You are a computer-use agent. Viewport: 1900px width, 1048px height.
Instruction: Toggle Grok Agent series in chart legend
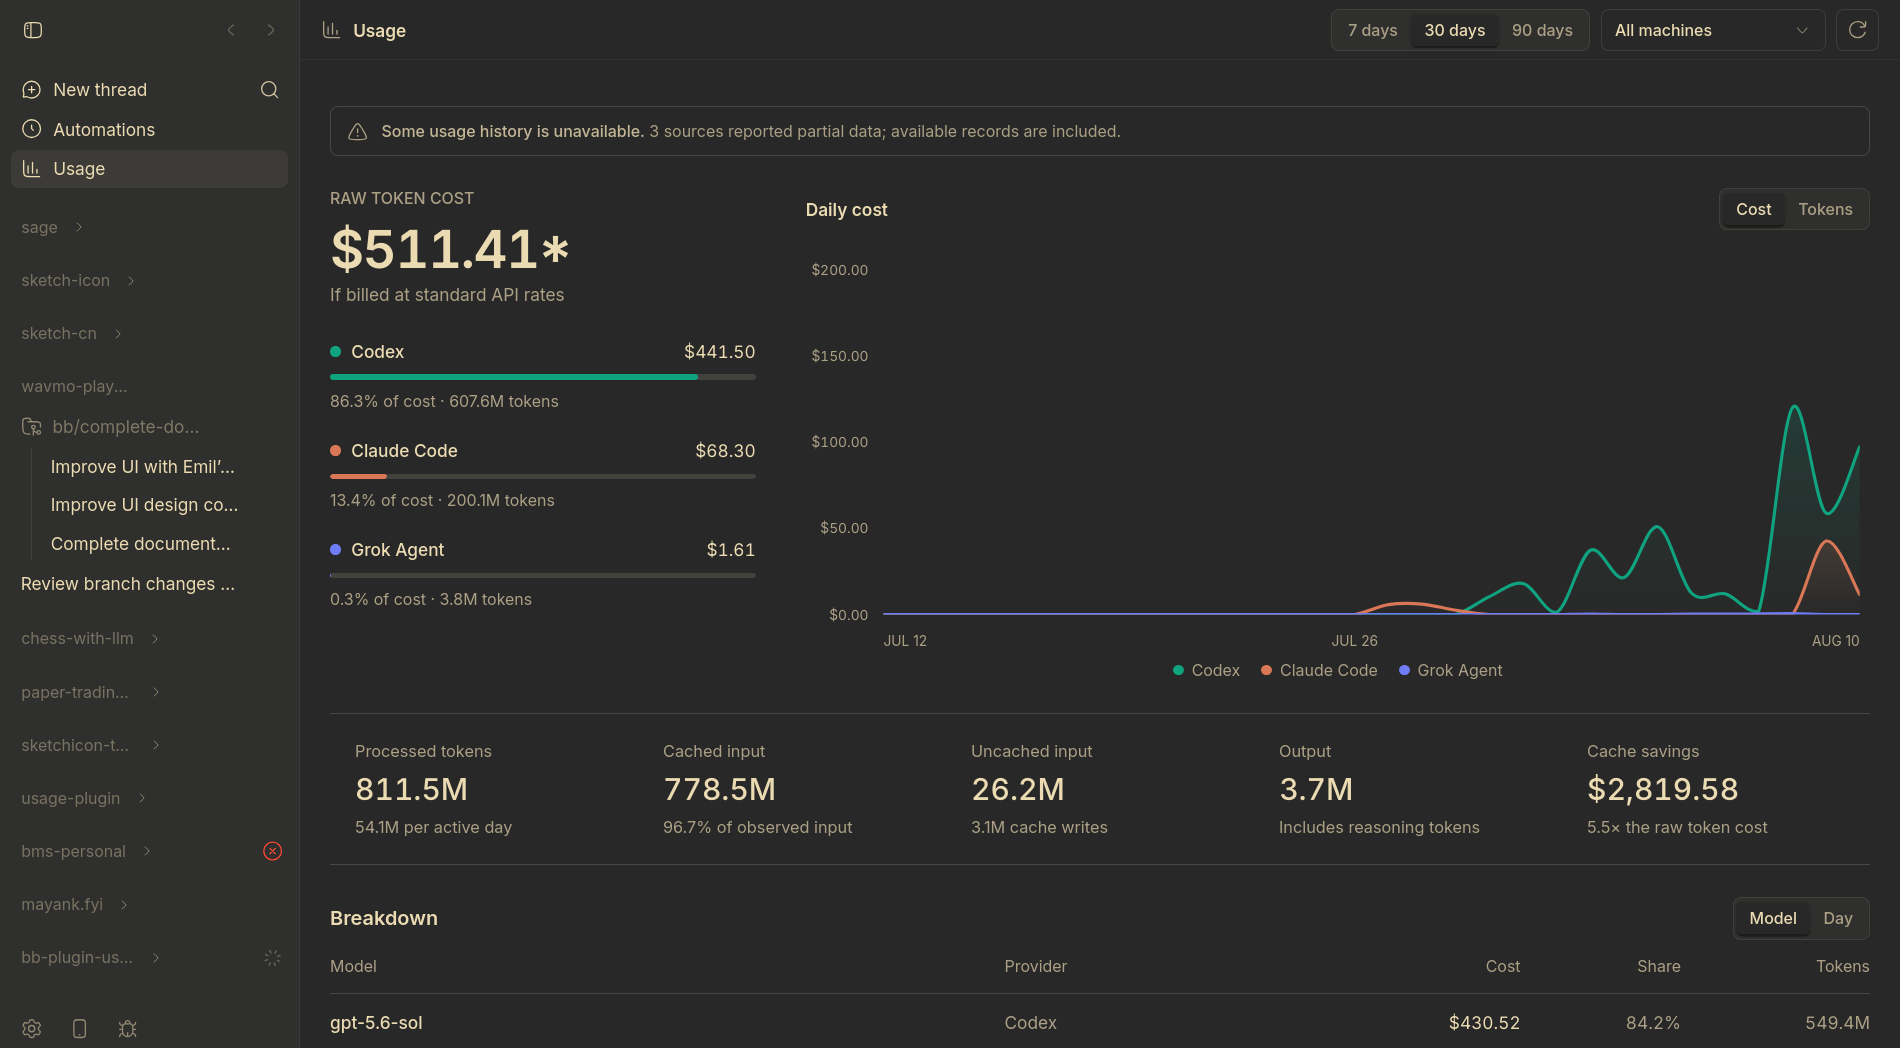click(x=1450, y=670)
